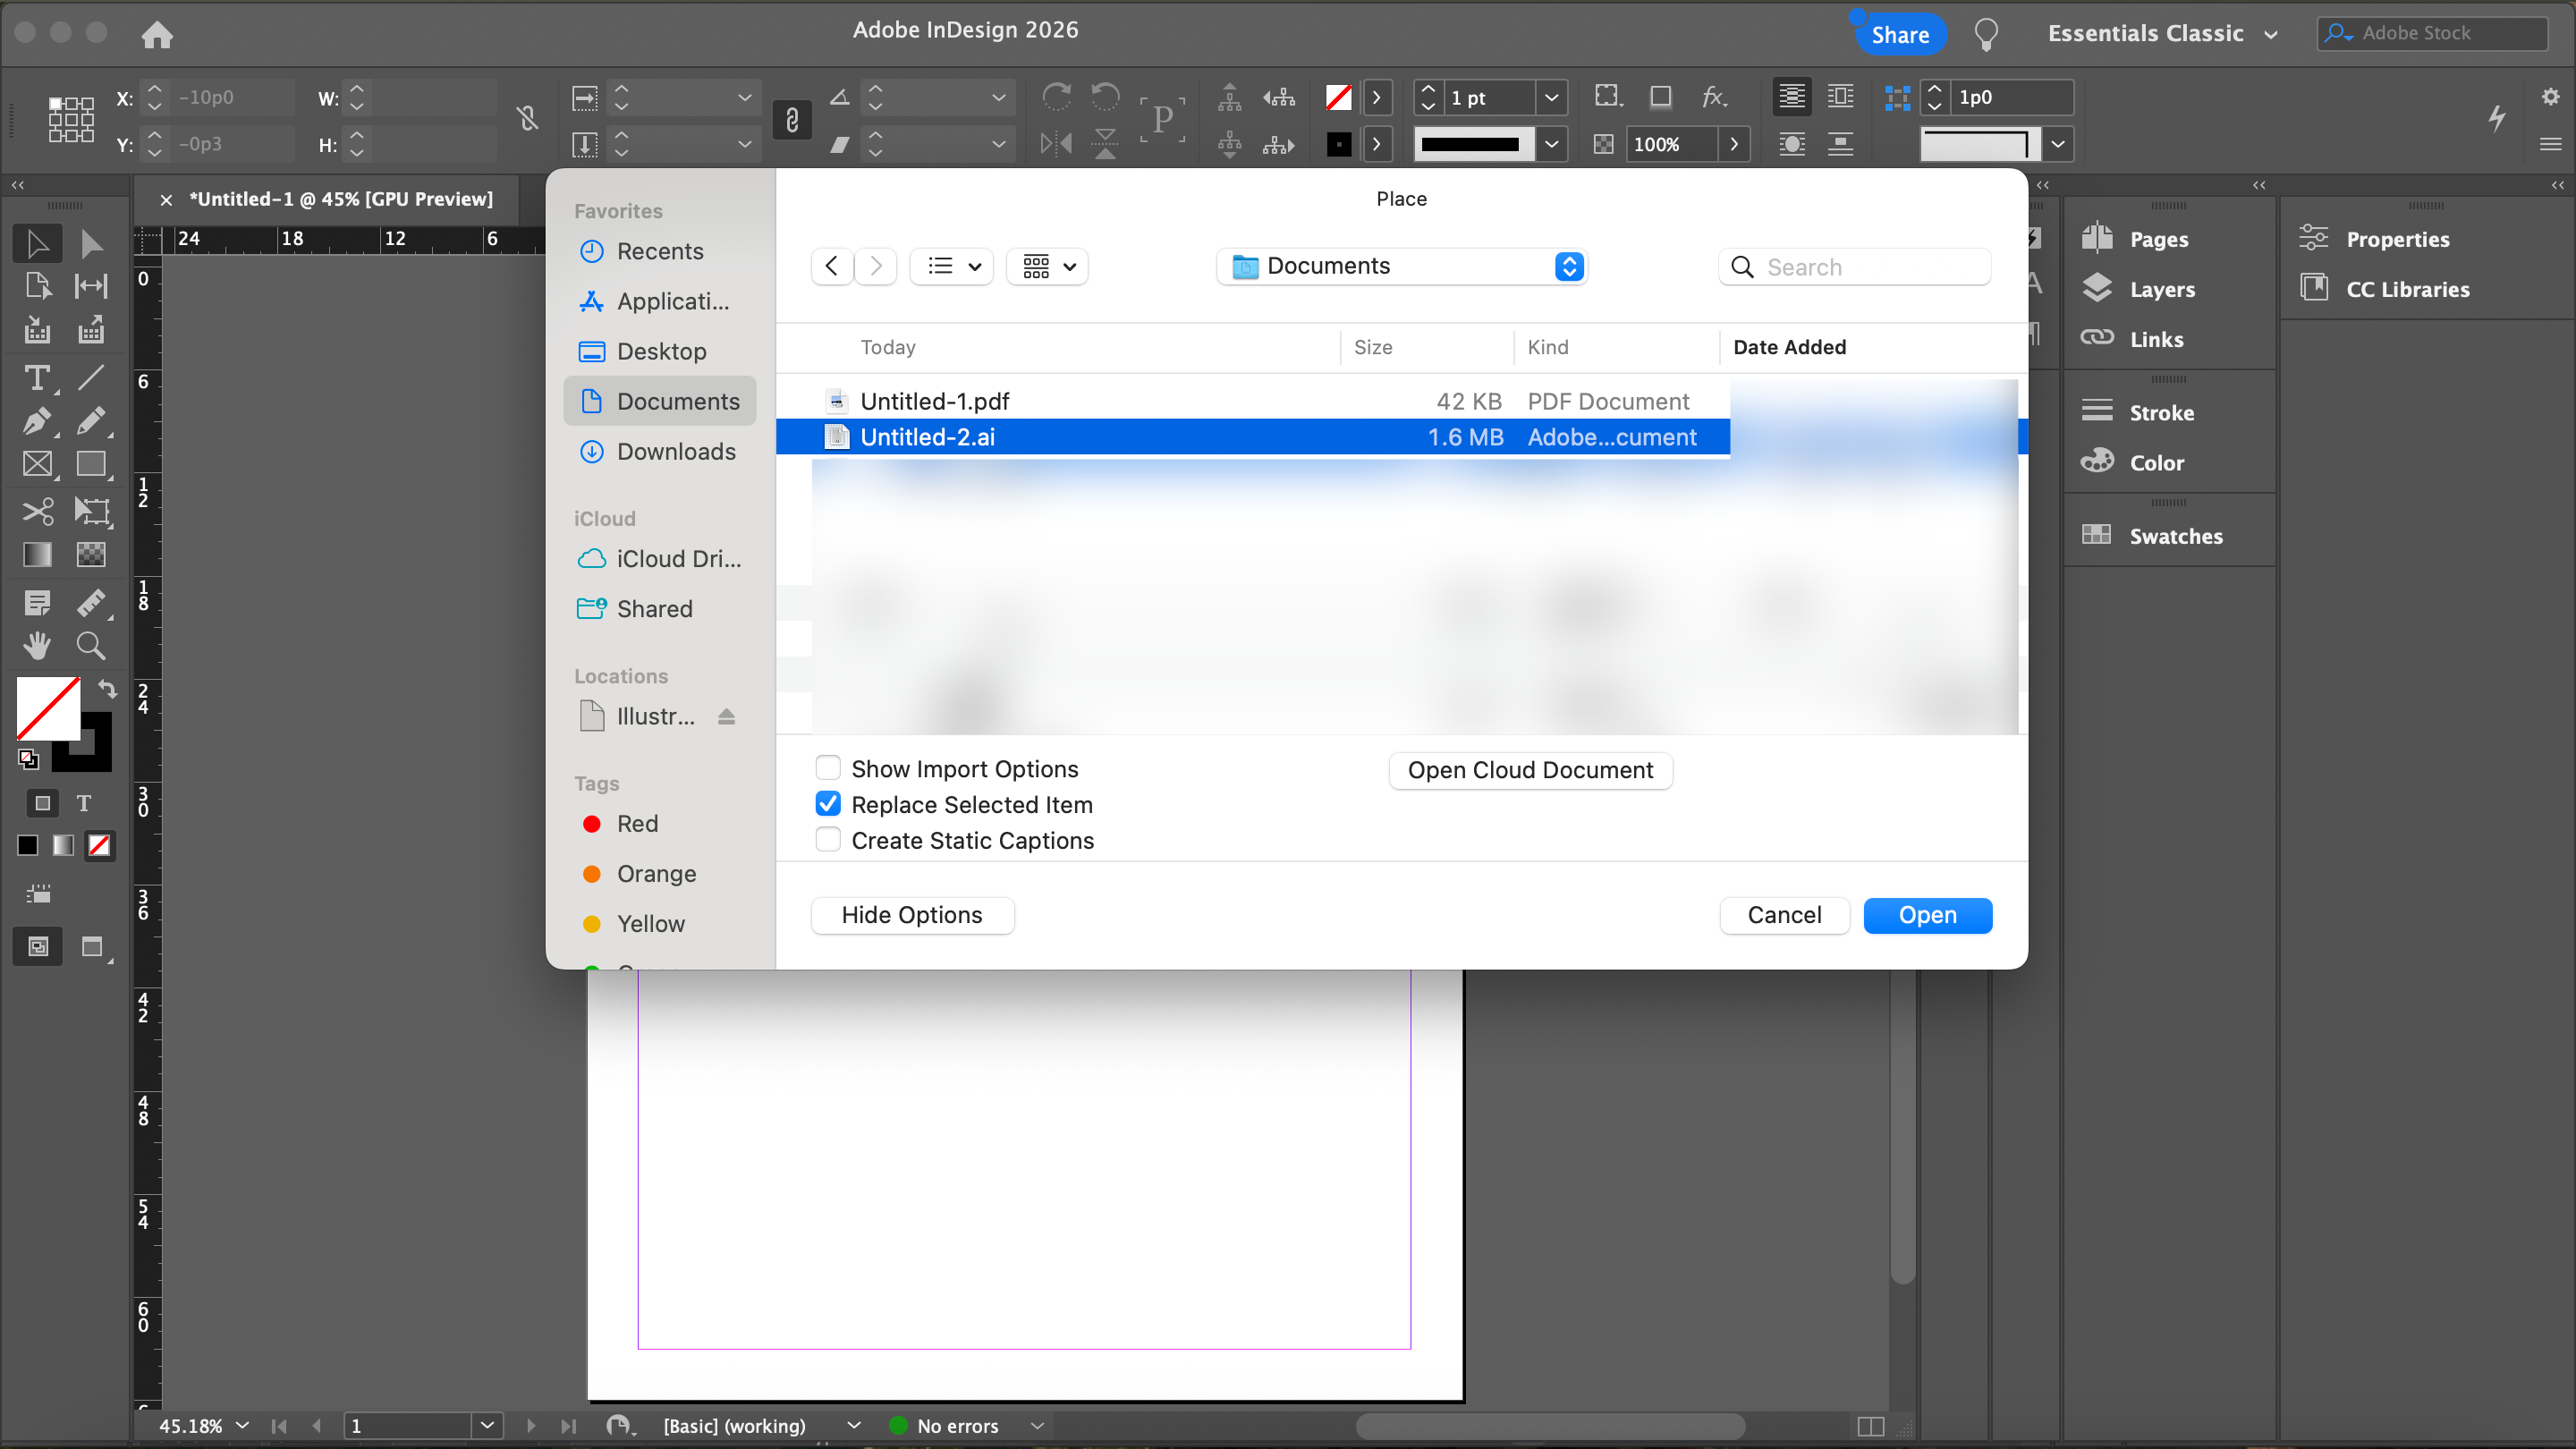Click the Open Cloud Document button
This screenshot has height=1449, width=2576.
(x=1530, y=770)
